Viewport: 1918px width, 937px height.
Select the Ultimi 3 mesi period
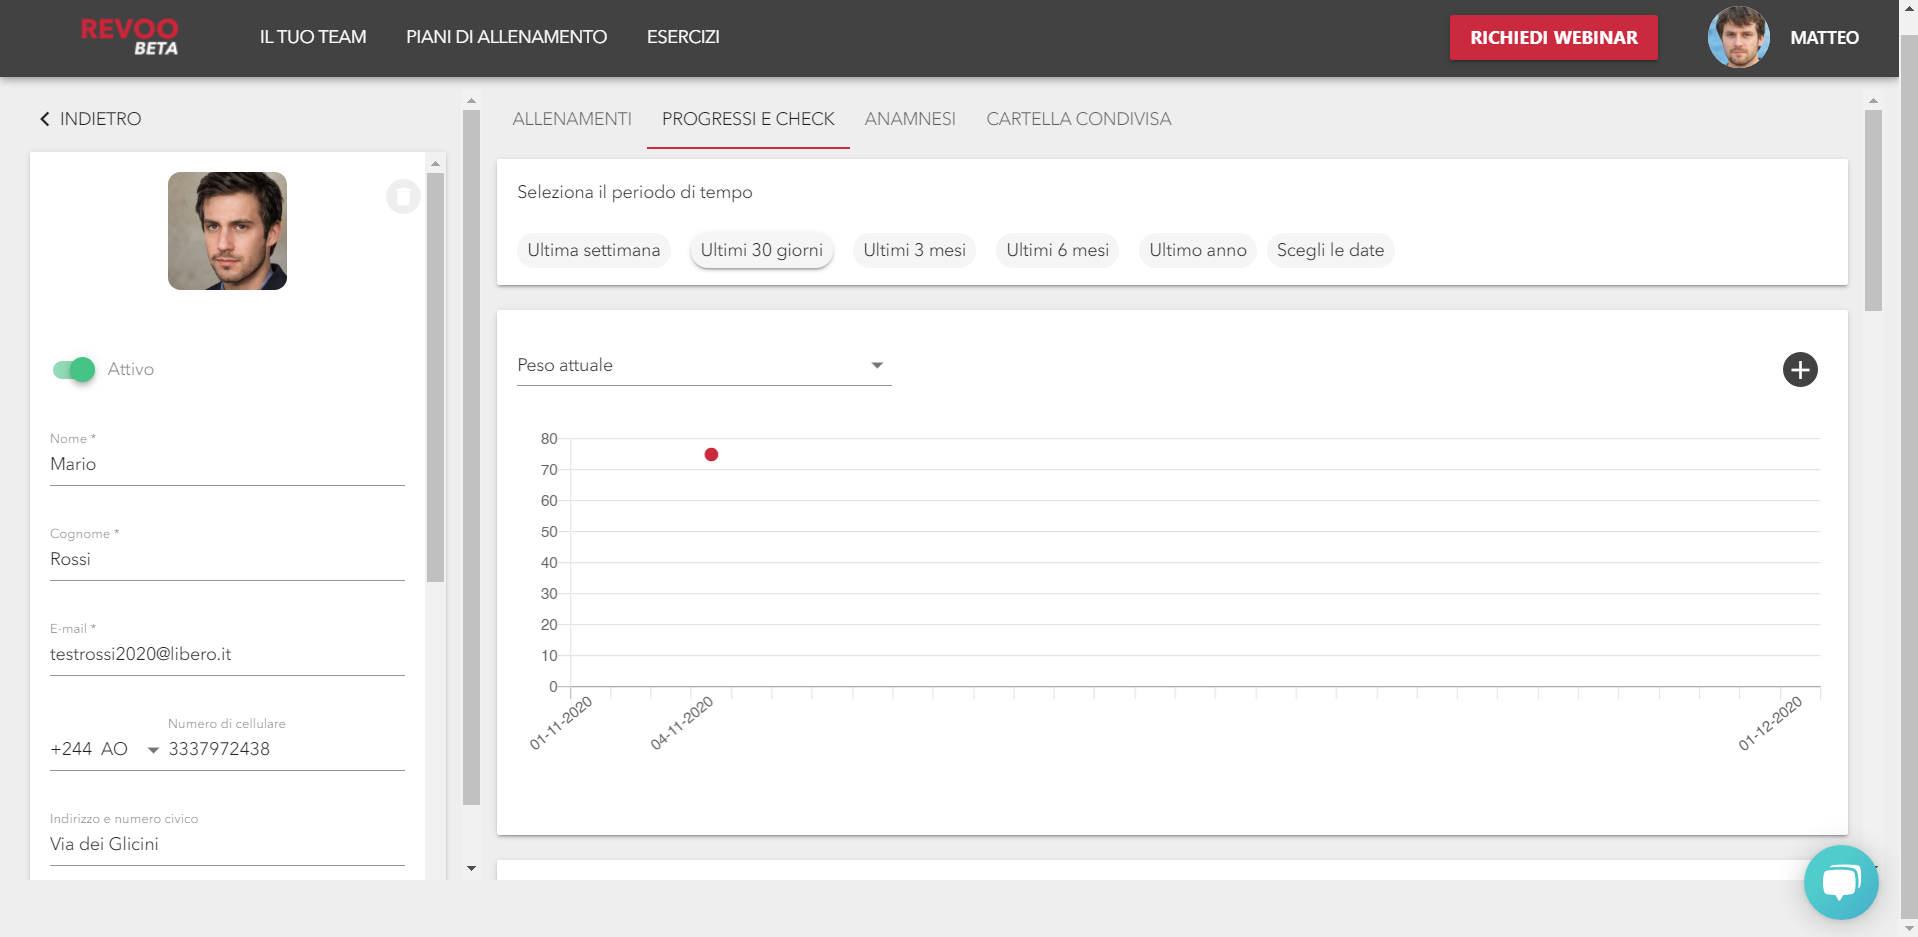coord(913,250)
